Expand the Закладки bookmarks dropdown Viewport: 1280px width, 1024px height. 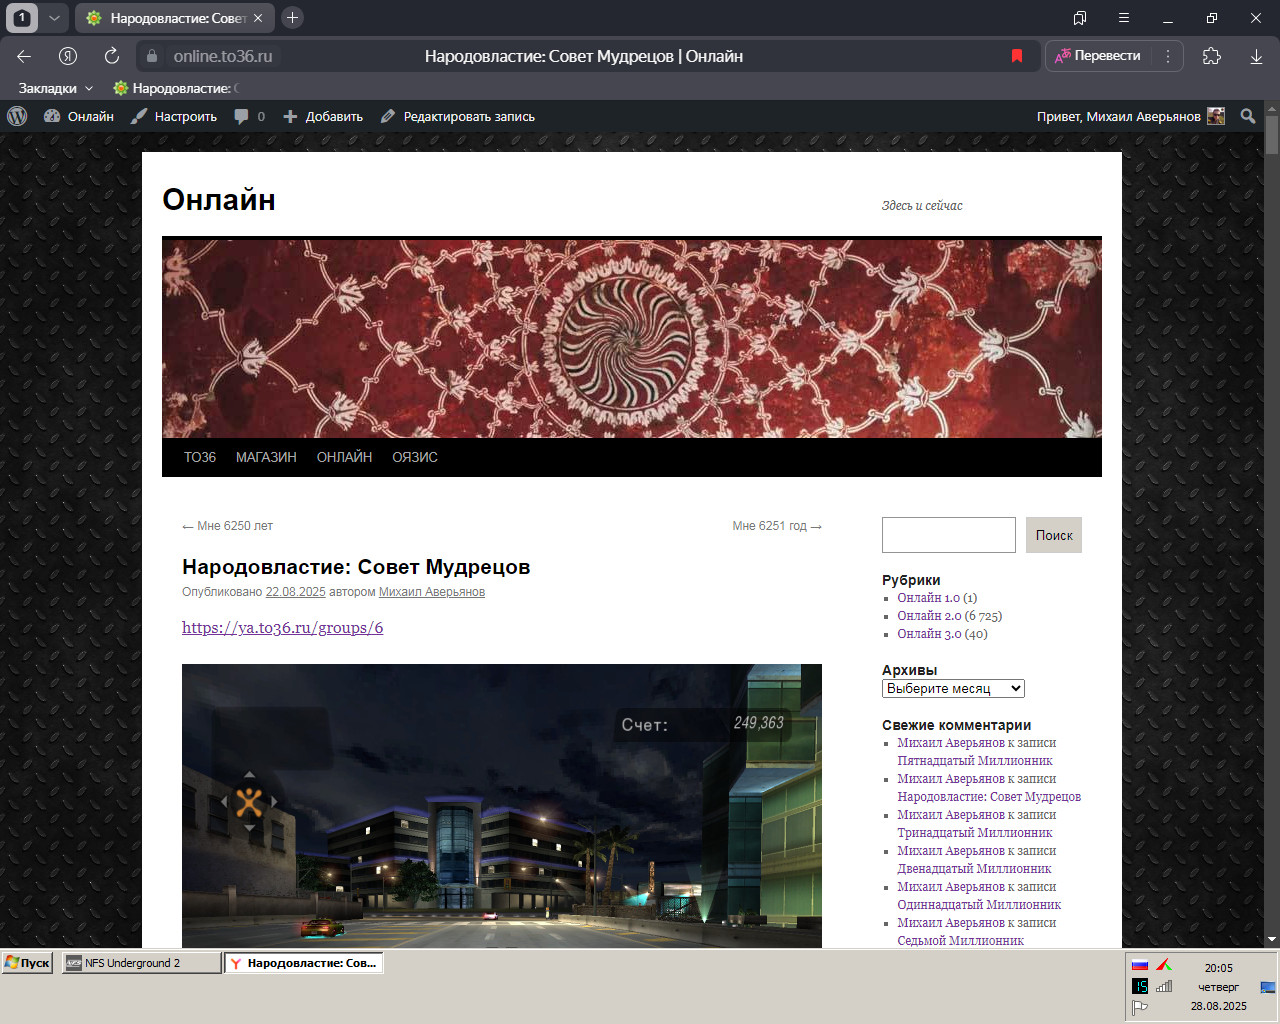[56, 88]
